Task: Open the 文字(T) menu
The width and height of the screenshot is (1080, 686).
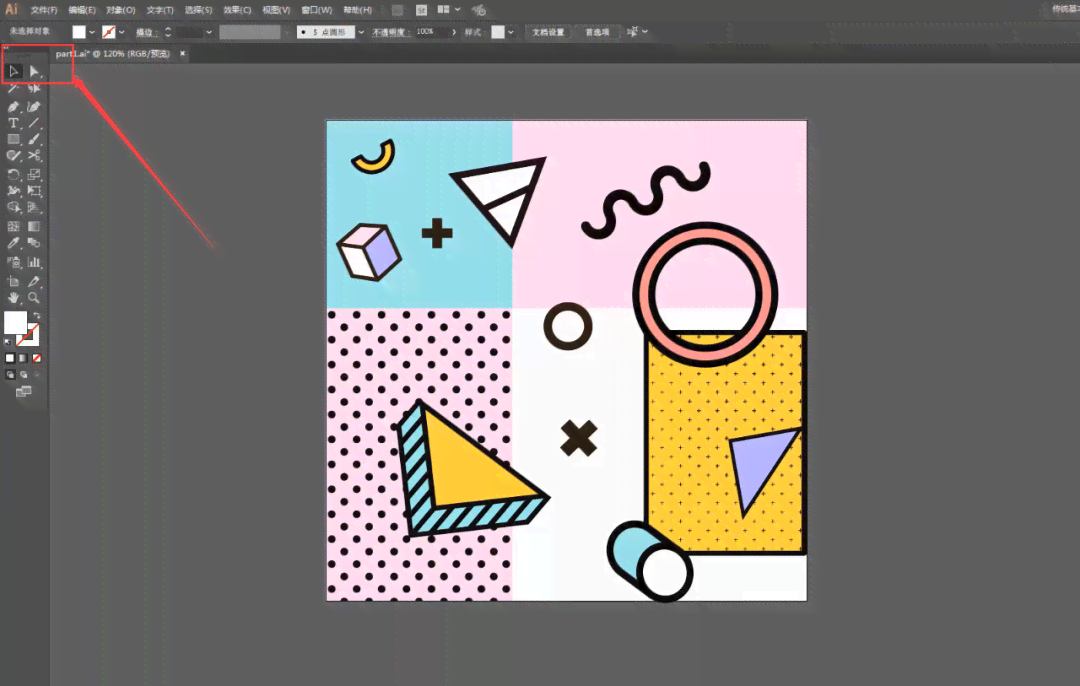Action: [x=160, y=10]
